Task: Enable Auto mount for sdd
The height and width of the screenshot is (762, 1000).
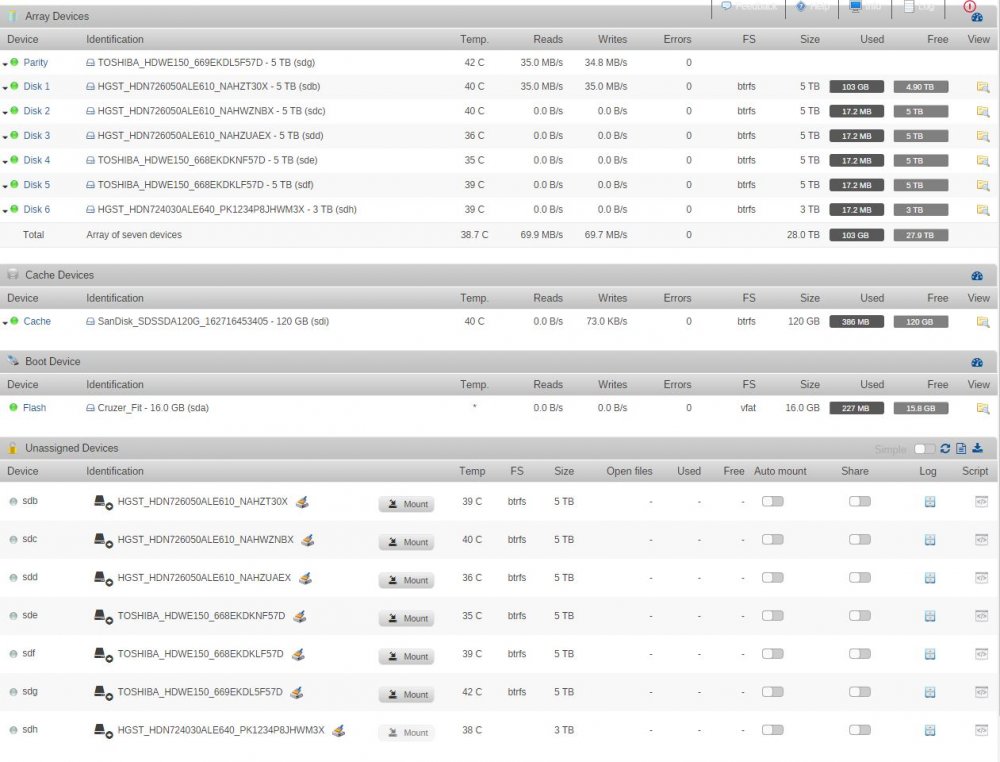Action: coord(772,577)
